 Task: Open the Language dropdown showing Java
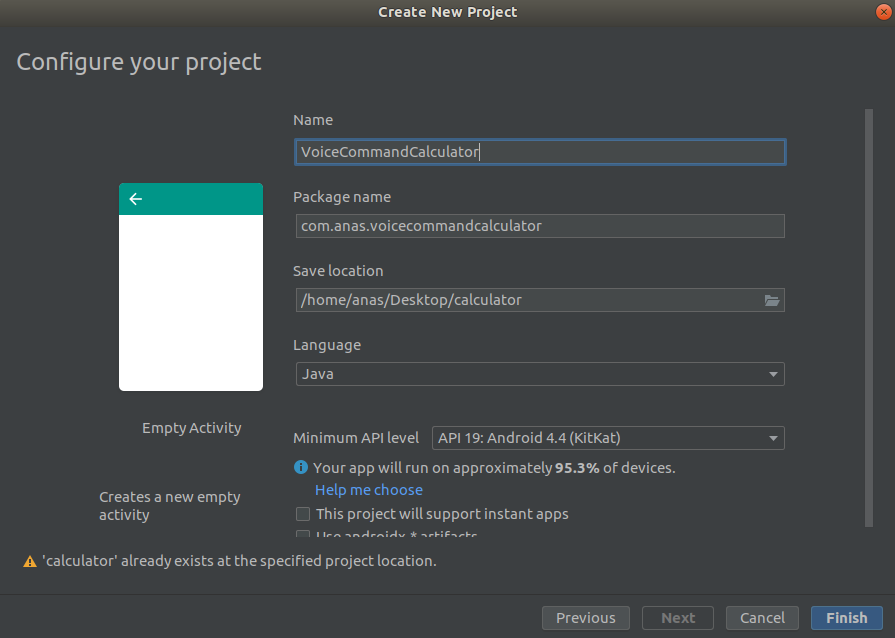(x=540, y=374)
